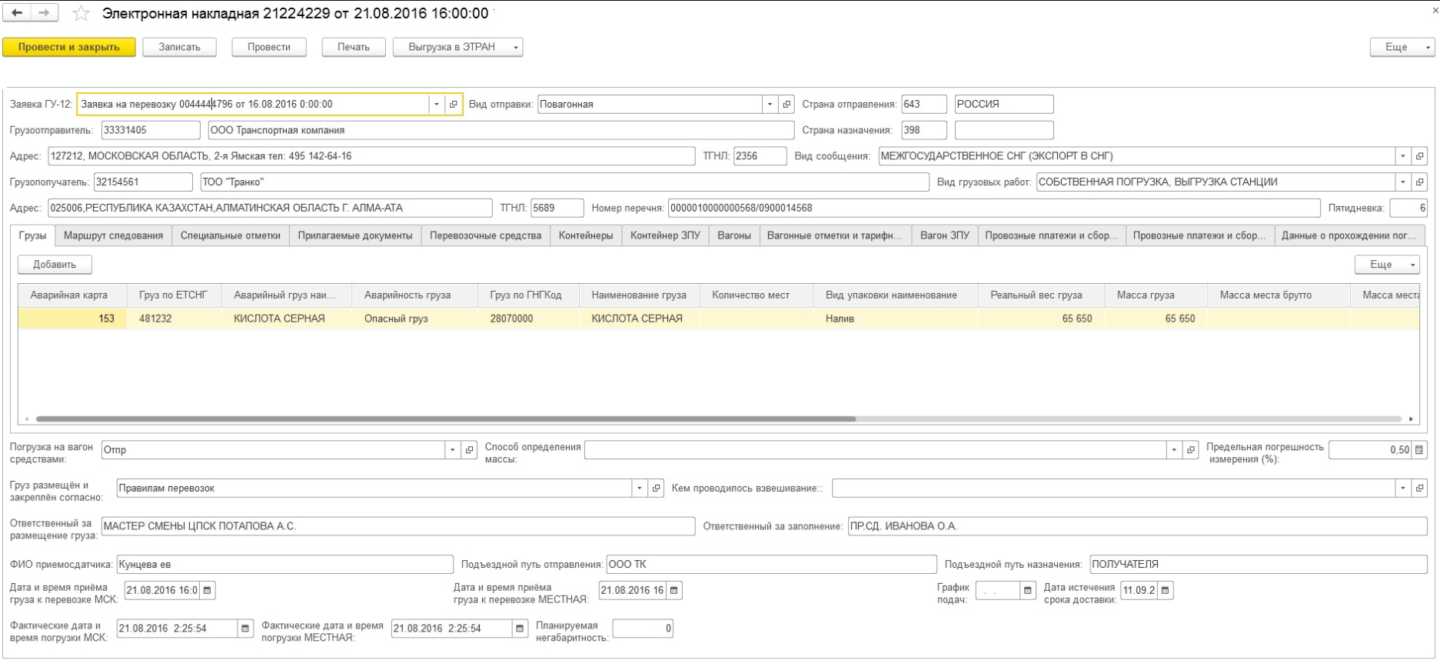Image resolution: width=1440 pixels, height=667 pixels.
Task: Switch to the Перевозочные средства tab
Action: pos(486,236)
